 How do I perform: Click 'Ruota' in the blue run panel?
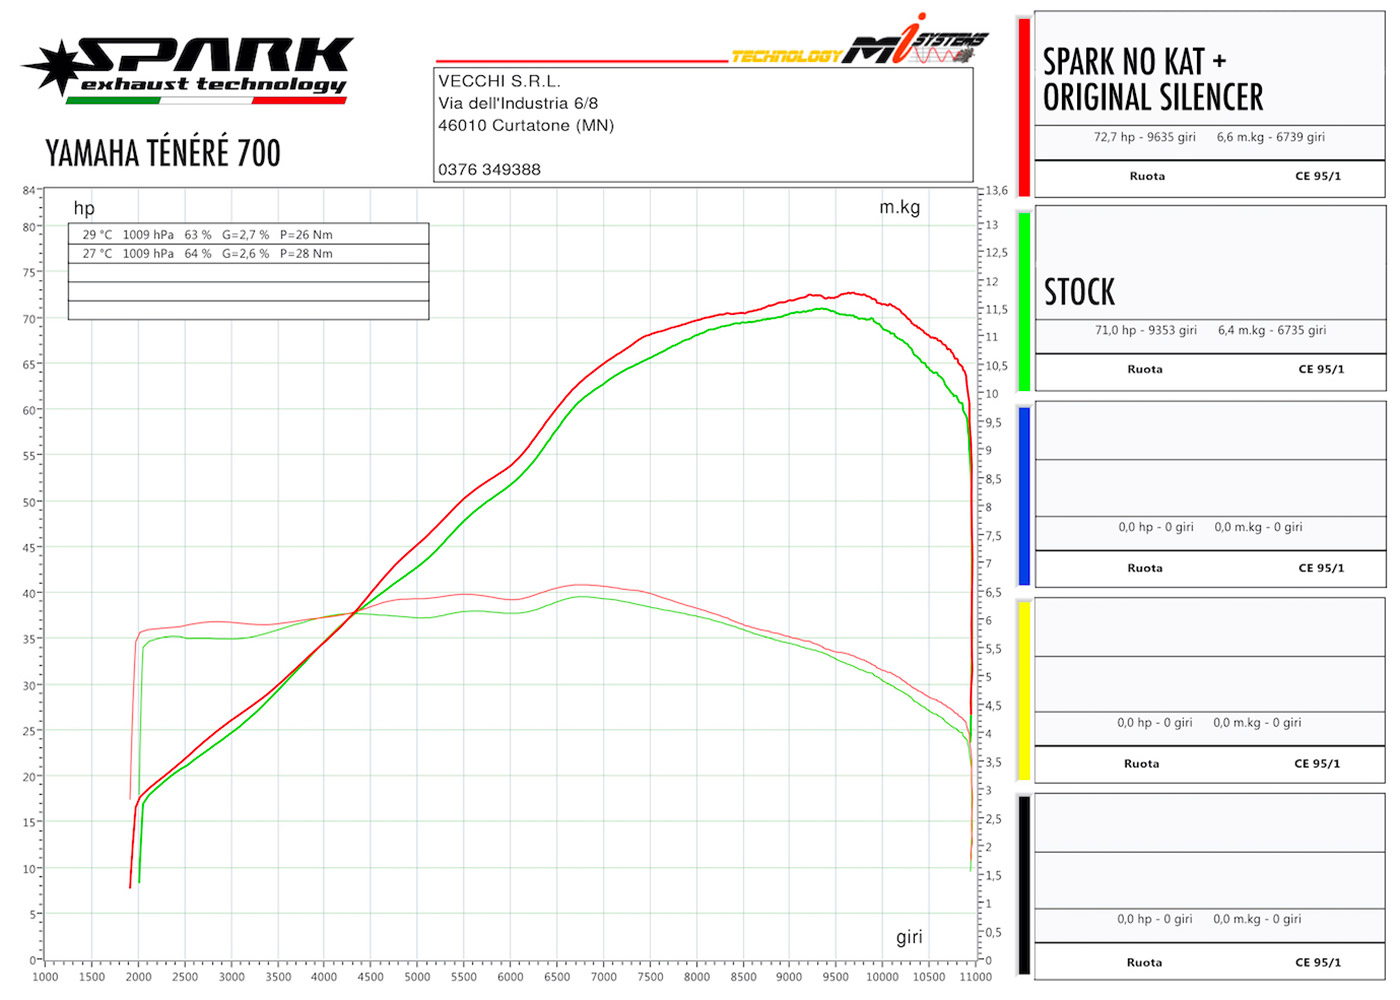(1145, 568)
